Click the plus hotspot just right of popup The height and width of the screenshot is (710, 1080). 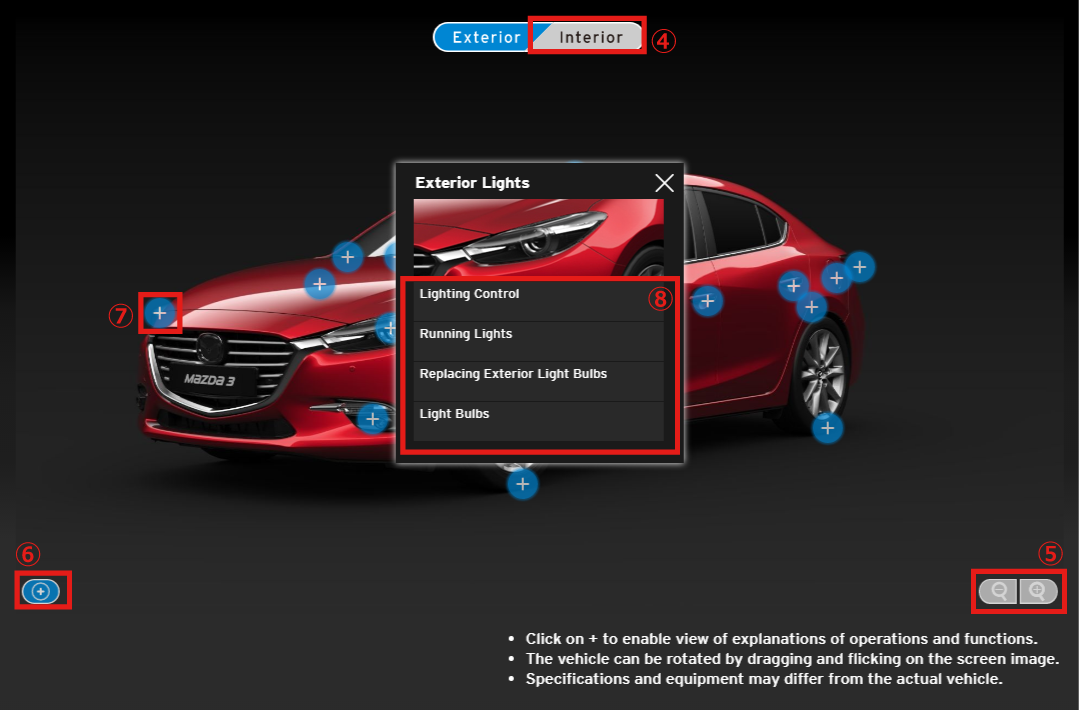[x=707, y=300]
